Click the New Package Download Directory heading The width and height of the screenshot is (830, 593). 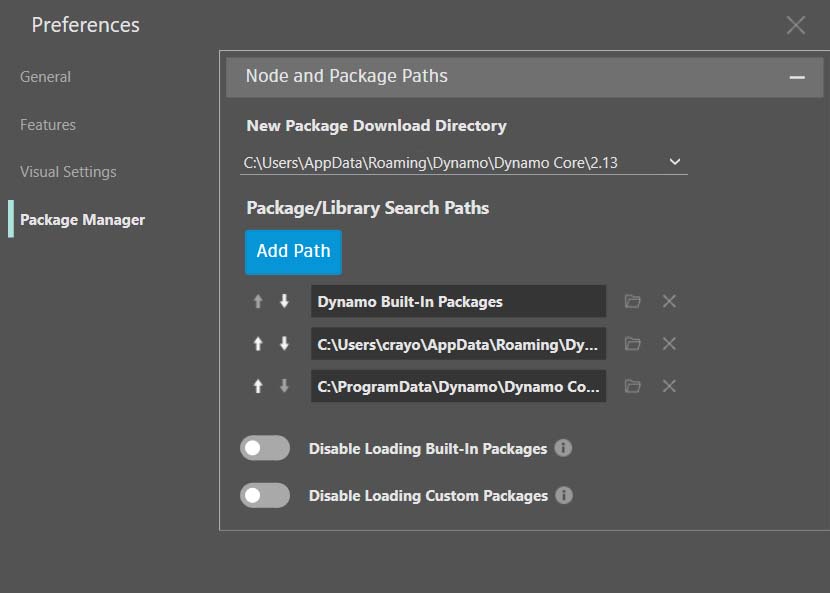click(376, 126)
